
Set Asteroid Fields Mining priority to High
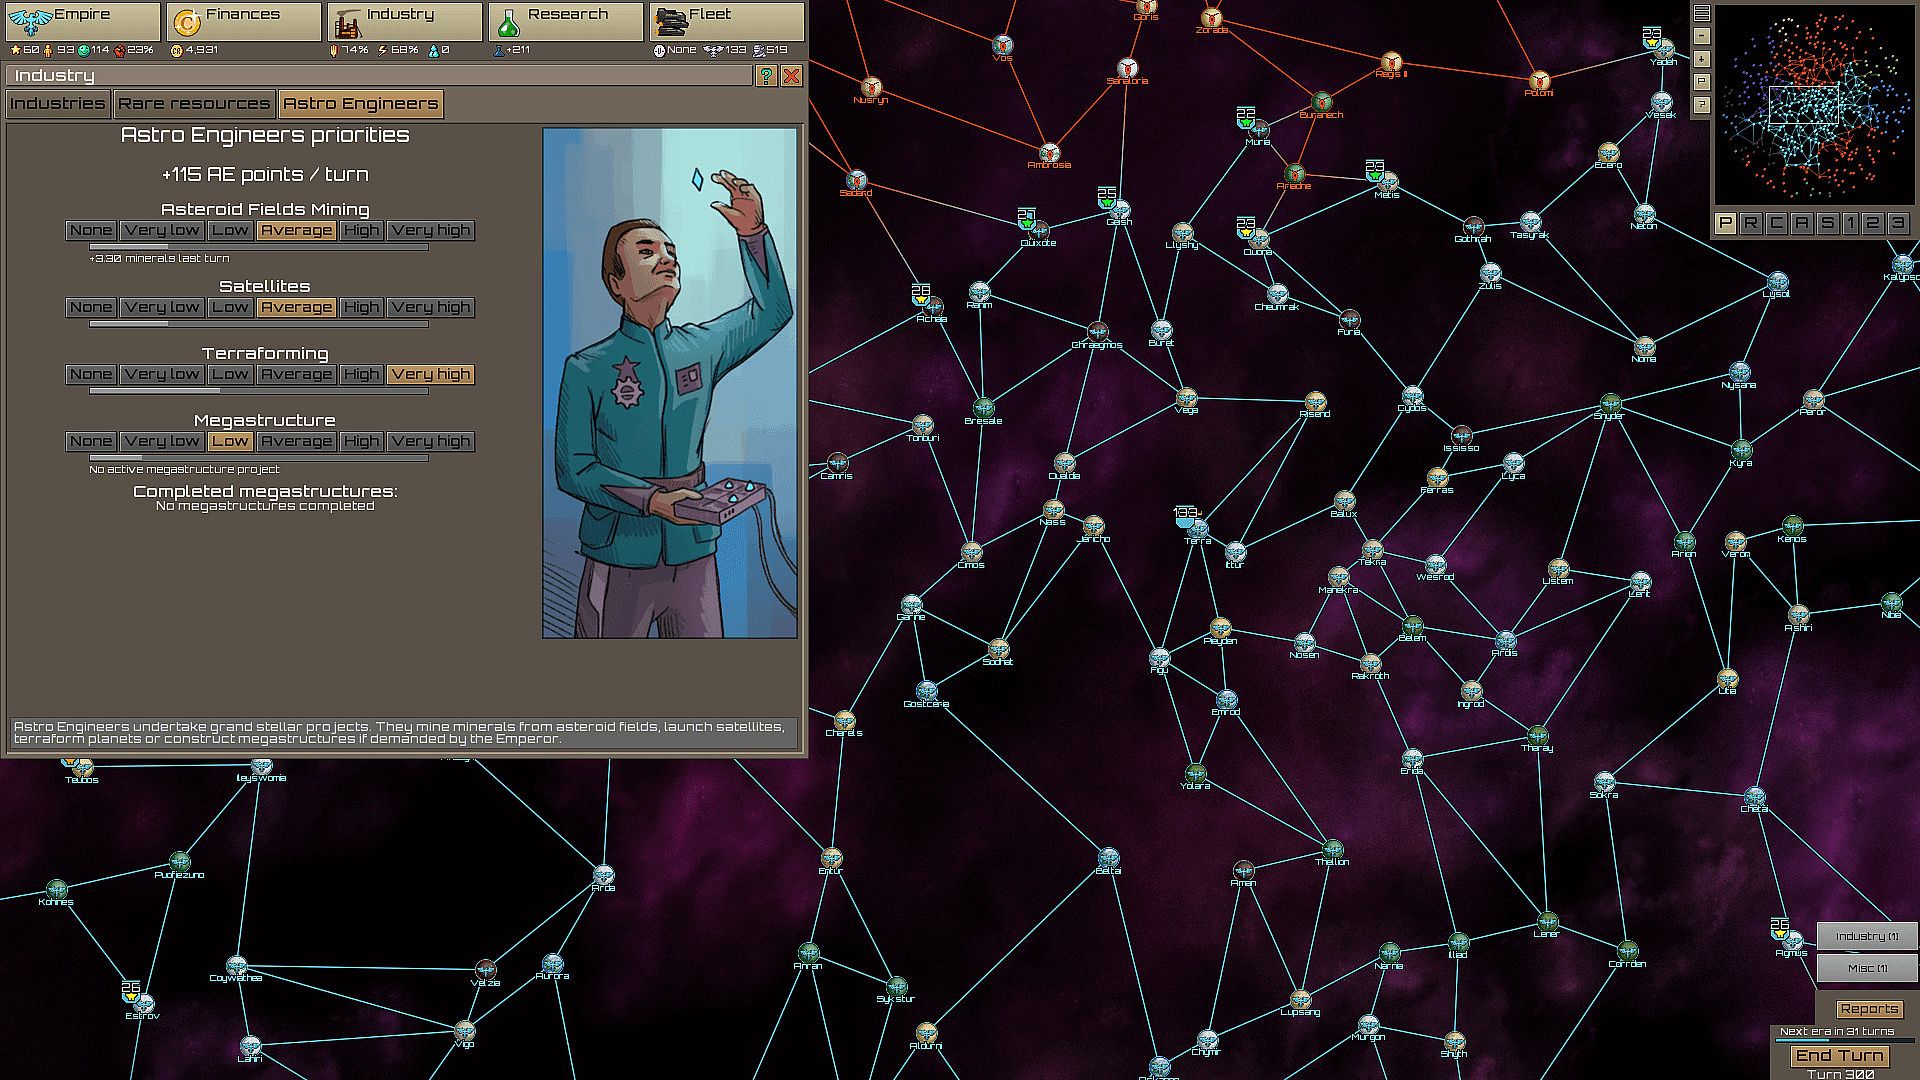361,230
